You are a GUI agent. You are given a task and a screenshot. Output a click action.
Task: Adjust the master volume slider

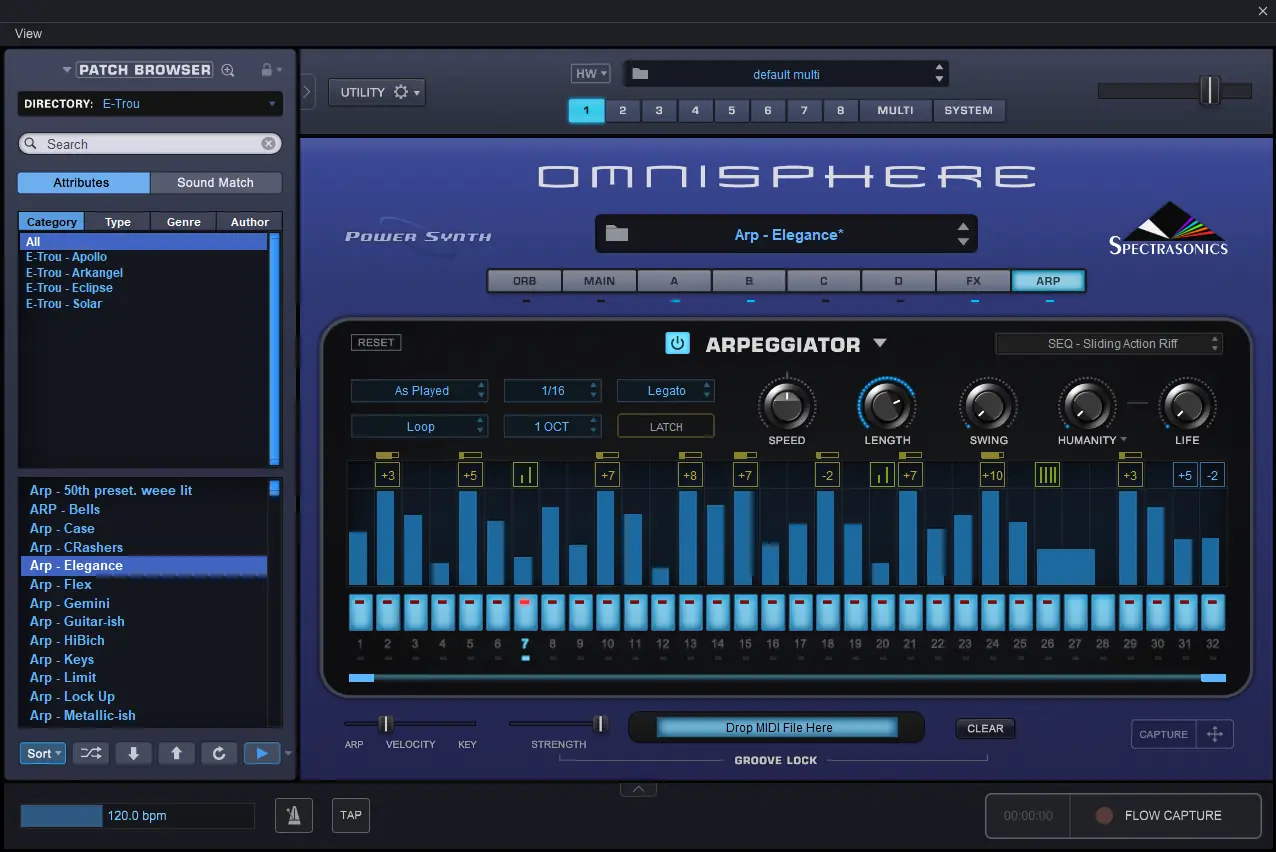[x=1175, y=91]
